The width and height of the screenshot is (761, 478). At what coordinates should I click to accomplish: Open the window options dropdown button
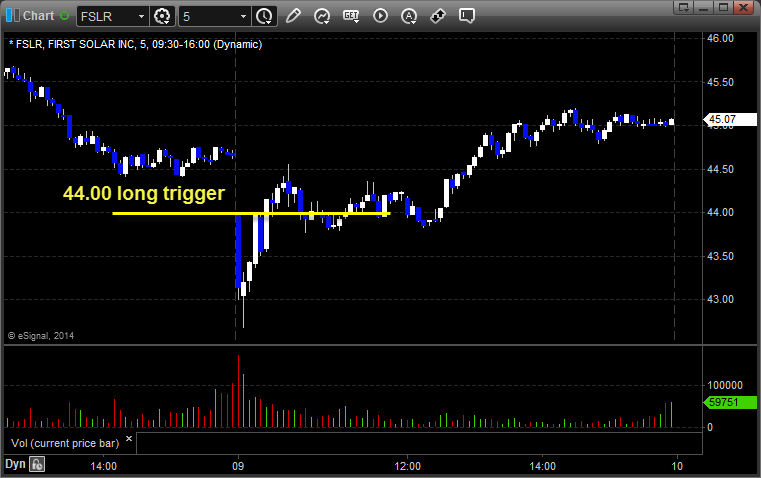coord(684,7)
